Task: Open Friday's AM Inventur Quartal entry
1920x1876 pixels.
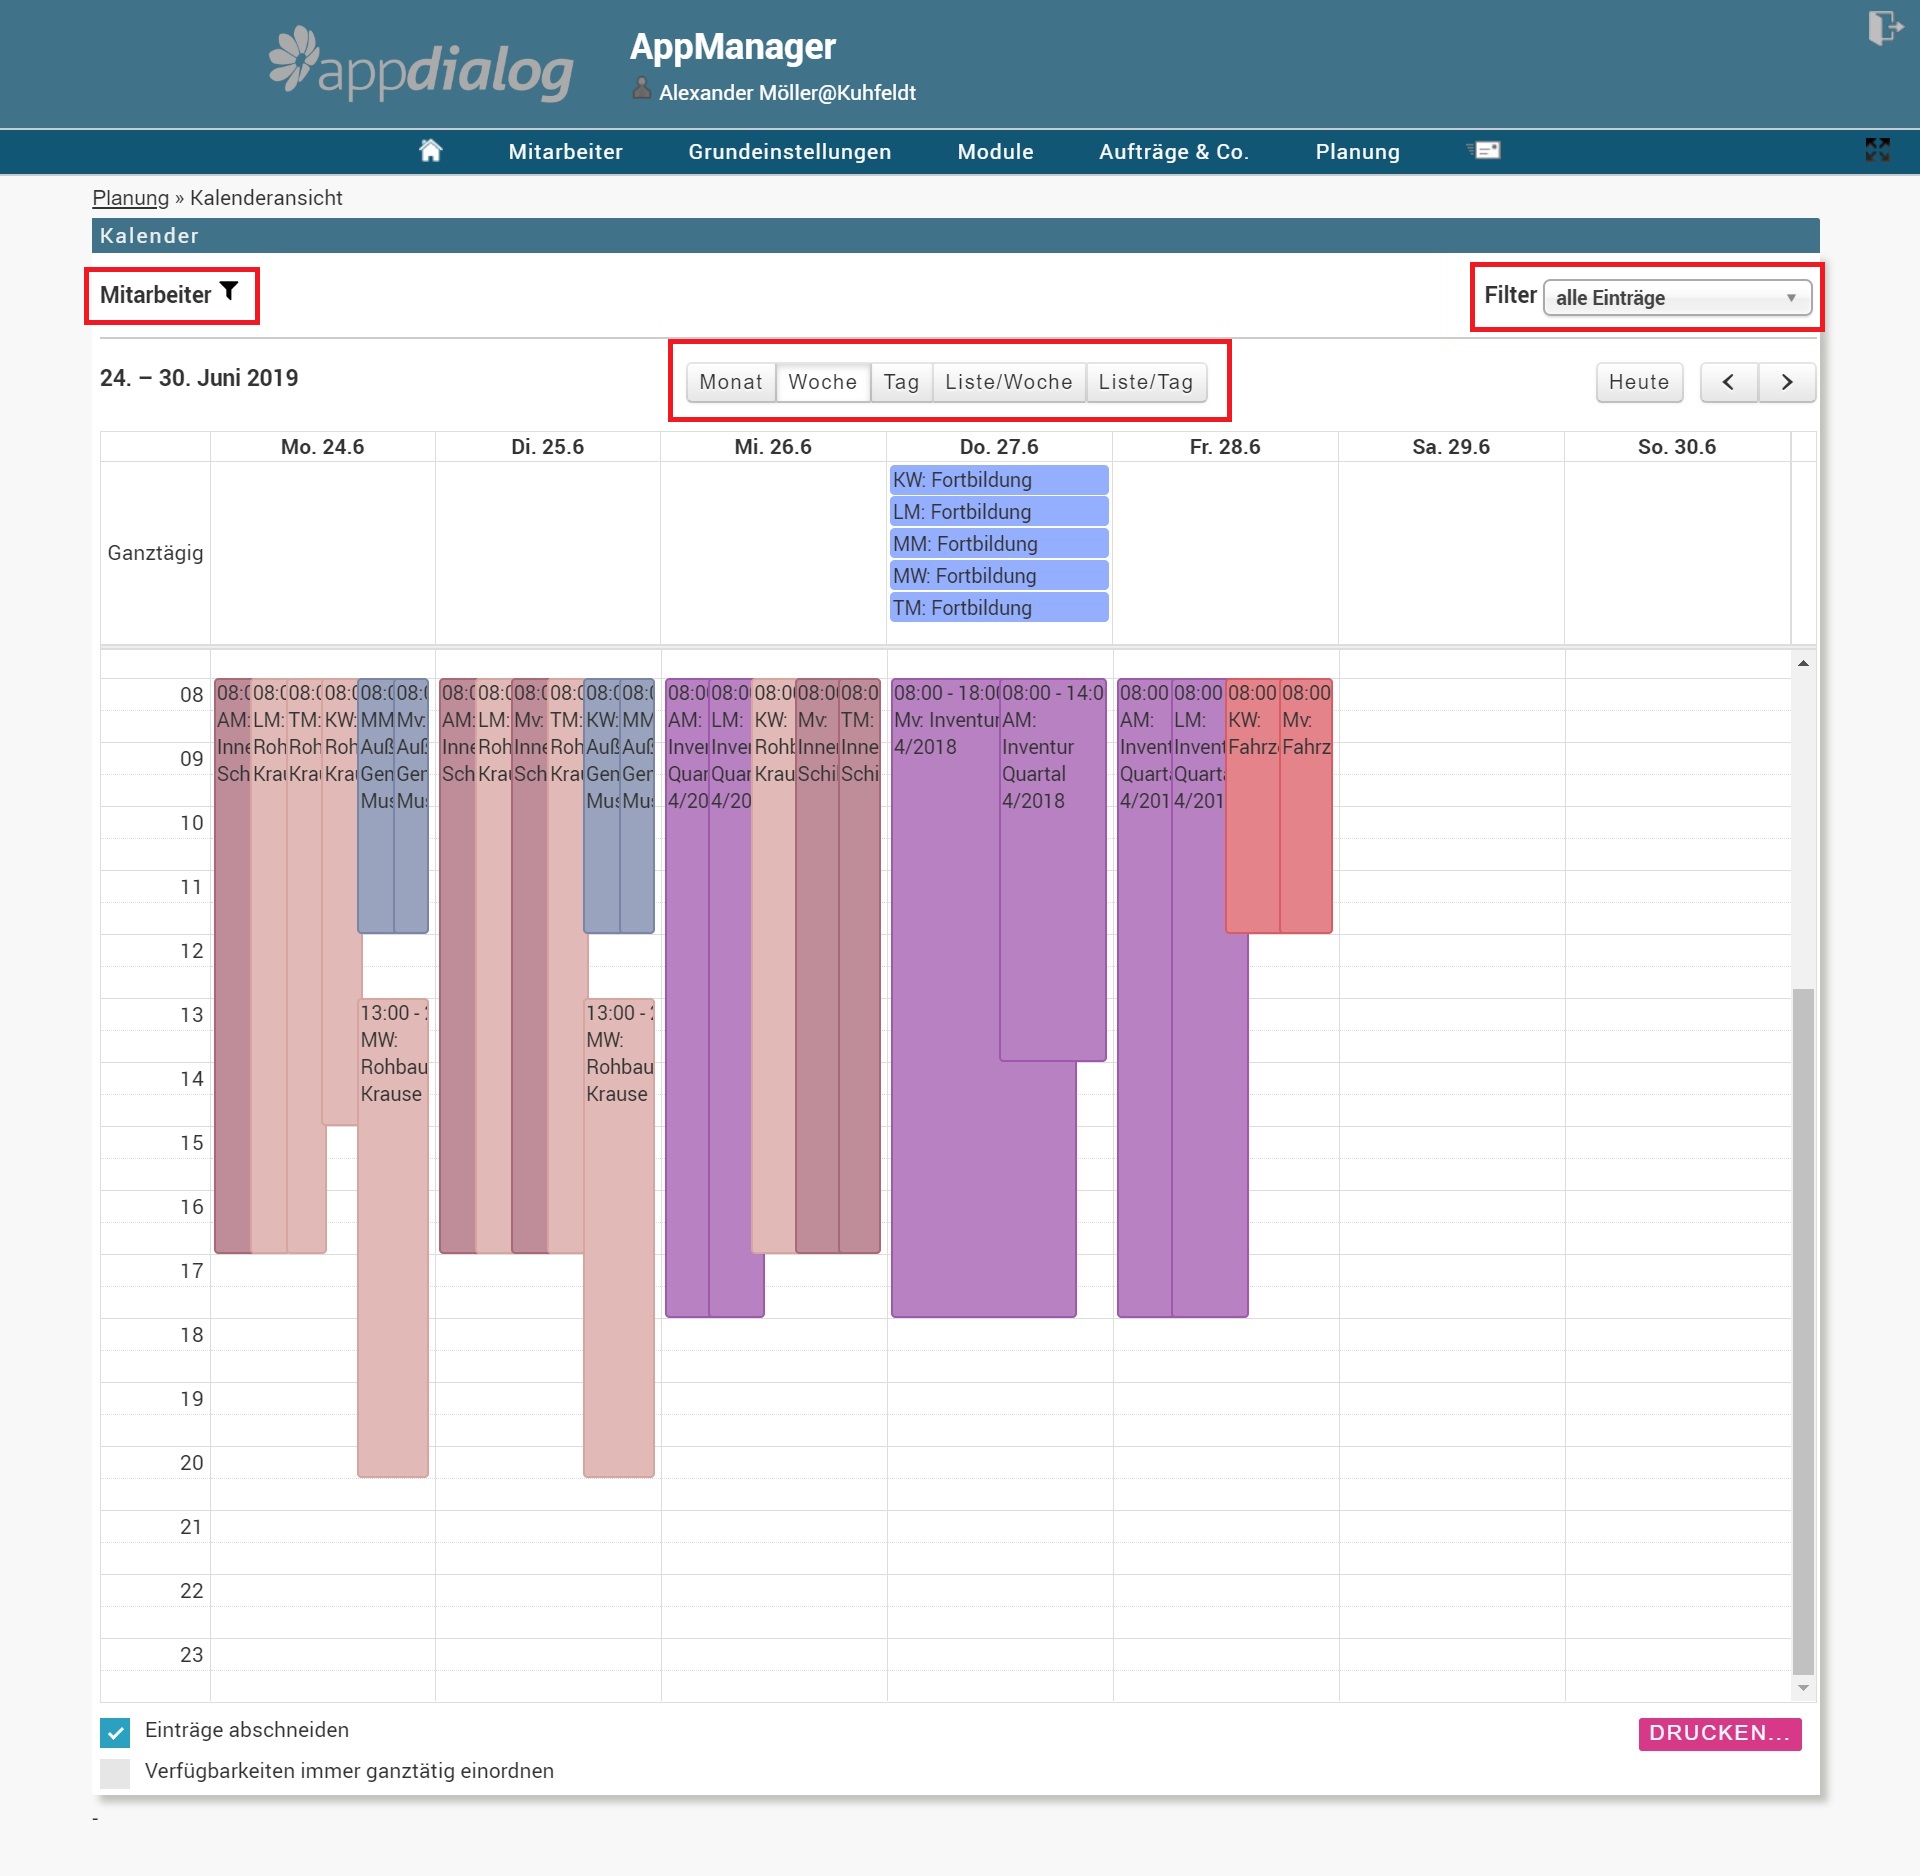Action: click(1144, 998)
